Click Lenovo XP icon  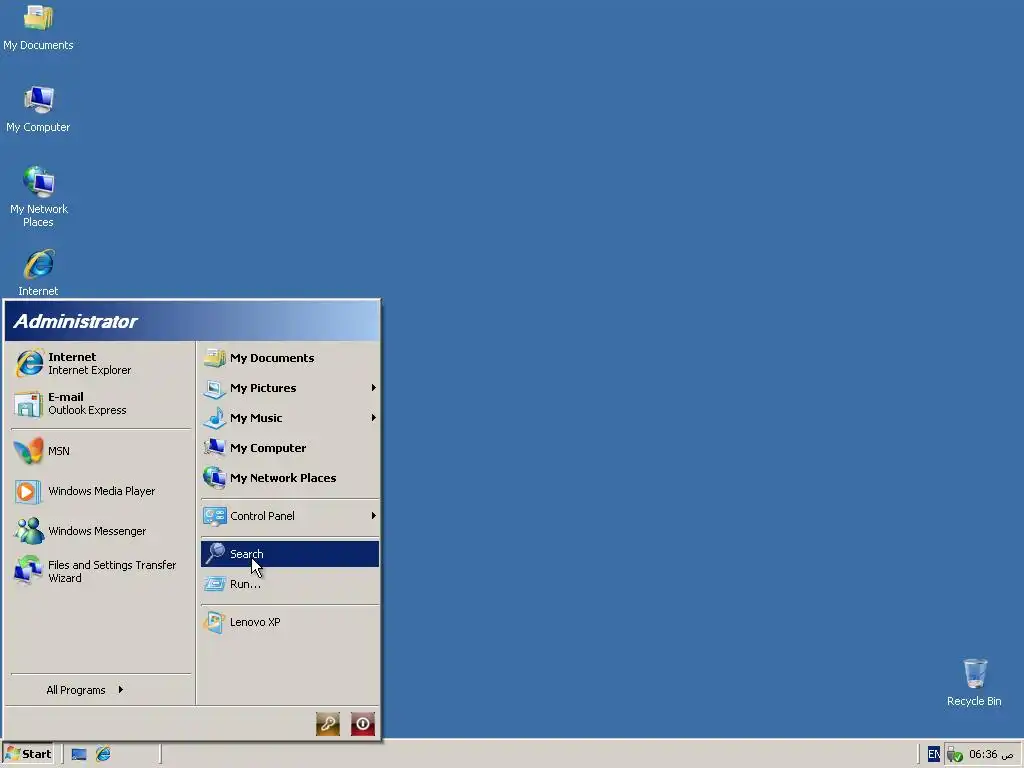214,622
